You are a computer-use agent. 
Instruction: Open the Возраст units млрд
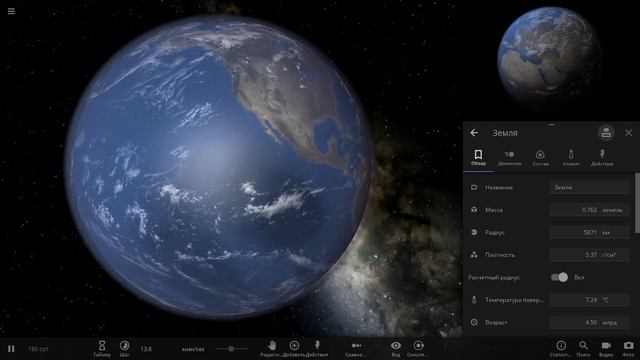click(609, 322)
